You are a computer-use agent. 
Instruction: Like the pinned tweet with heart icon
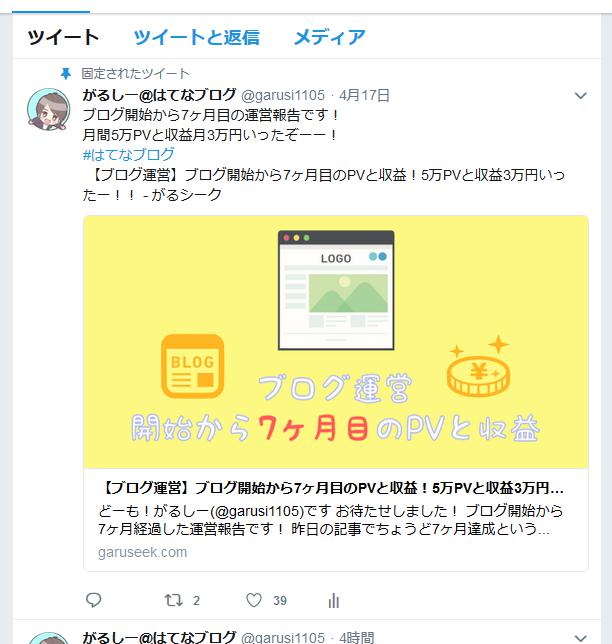pyautogui.click(x=254, y=600)
